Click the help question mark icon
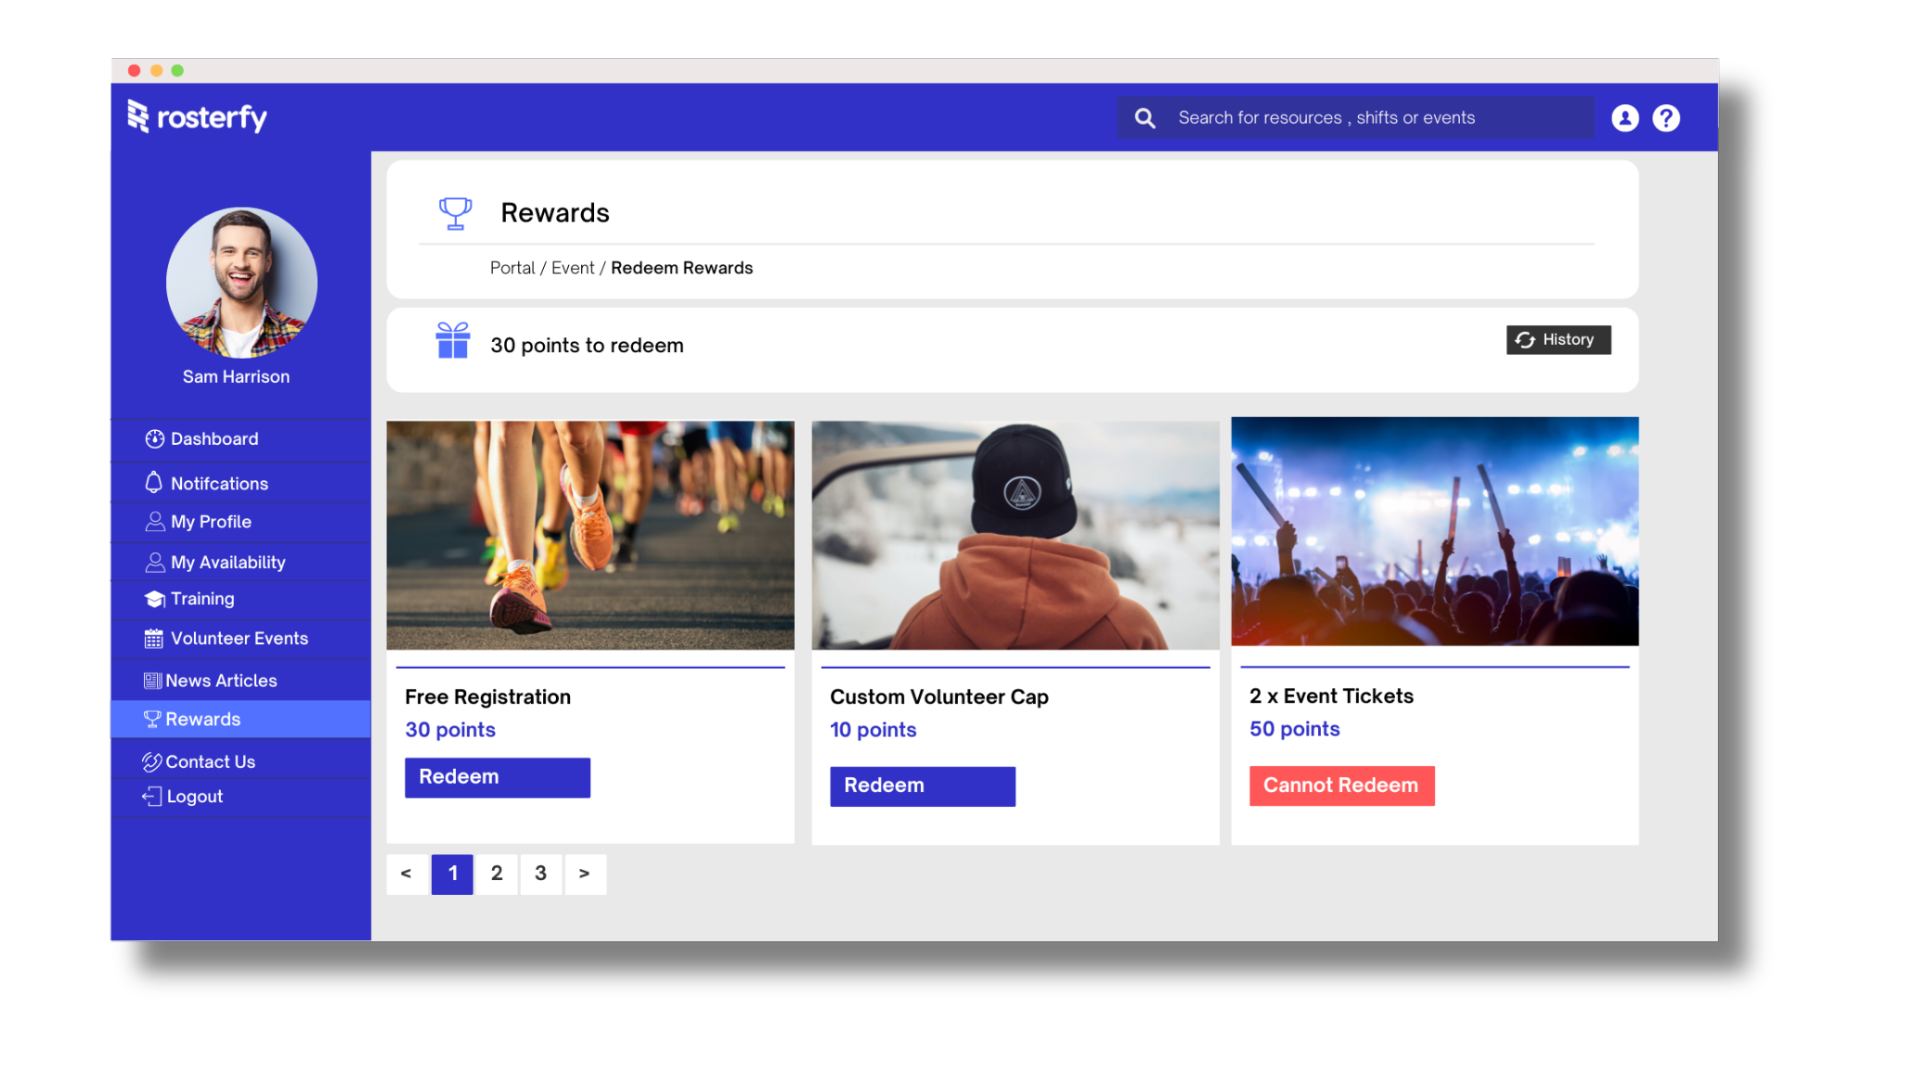This screenshot has height=1080, width=1920. [1665, 117]
